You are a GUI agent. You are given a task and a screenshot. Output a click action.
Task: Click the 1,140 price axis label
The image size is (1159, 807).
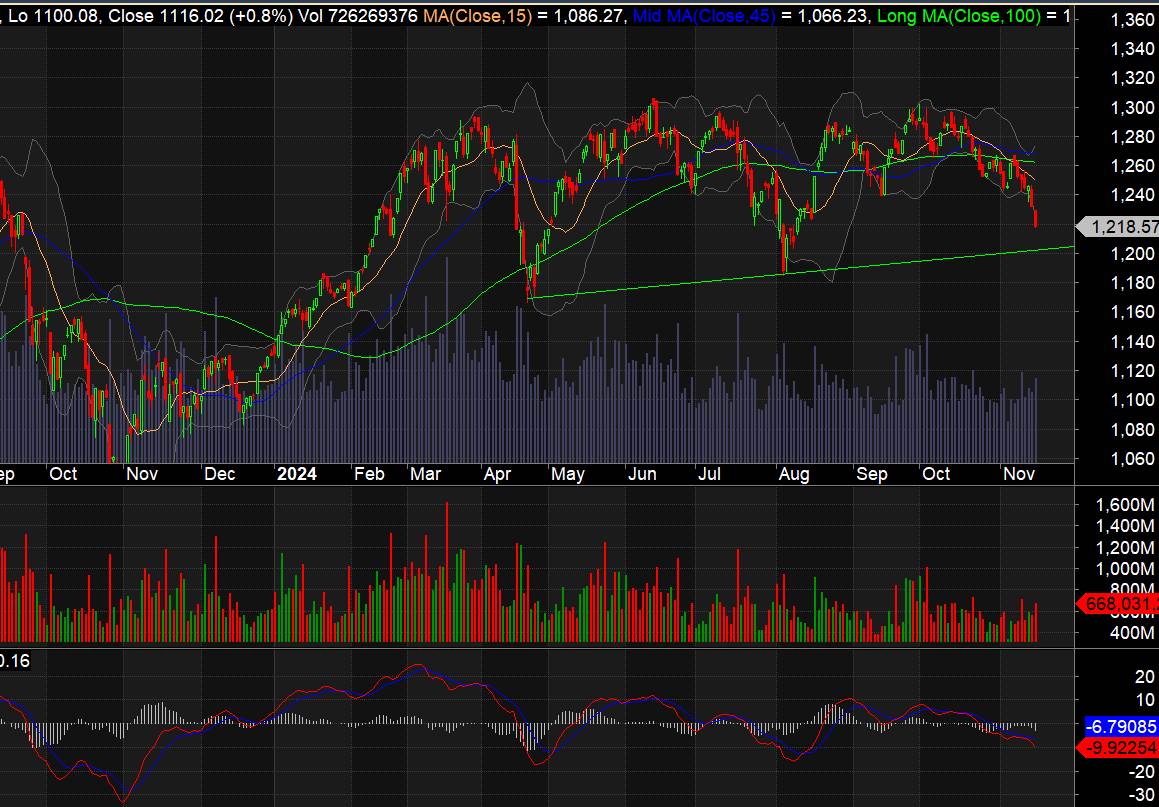coord(1132,341)
